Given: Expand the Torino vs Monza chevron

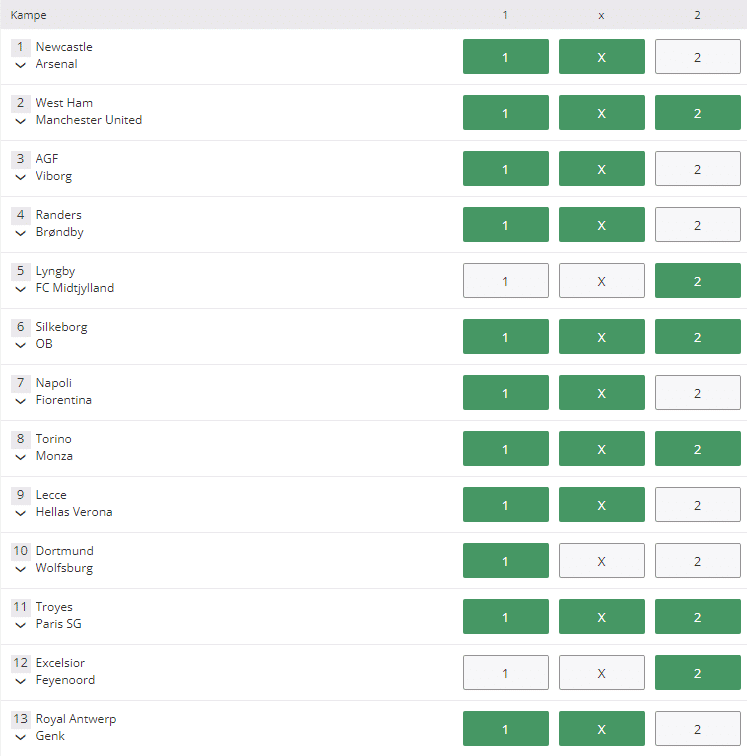Looking at the screenshot, I should point(20,457).
